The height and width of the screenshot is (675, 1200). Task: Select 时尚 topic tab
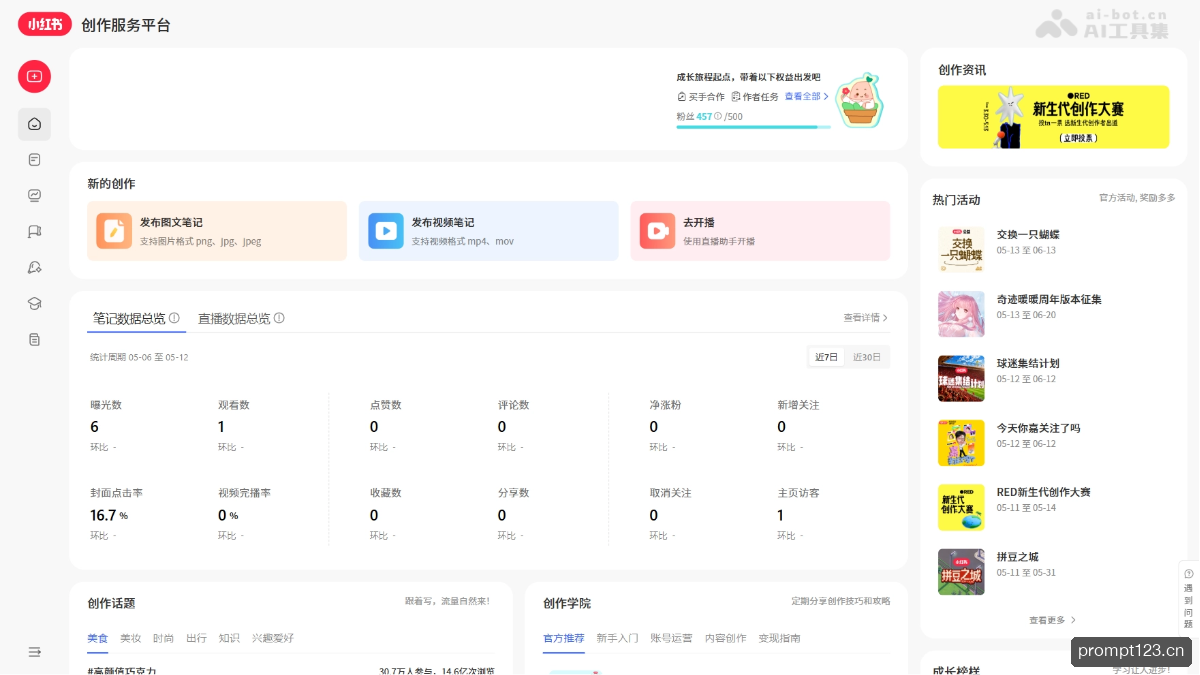163,638
